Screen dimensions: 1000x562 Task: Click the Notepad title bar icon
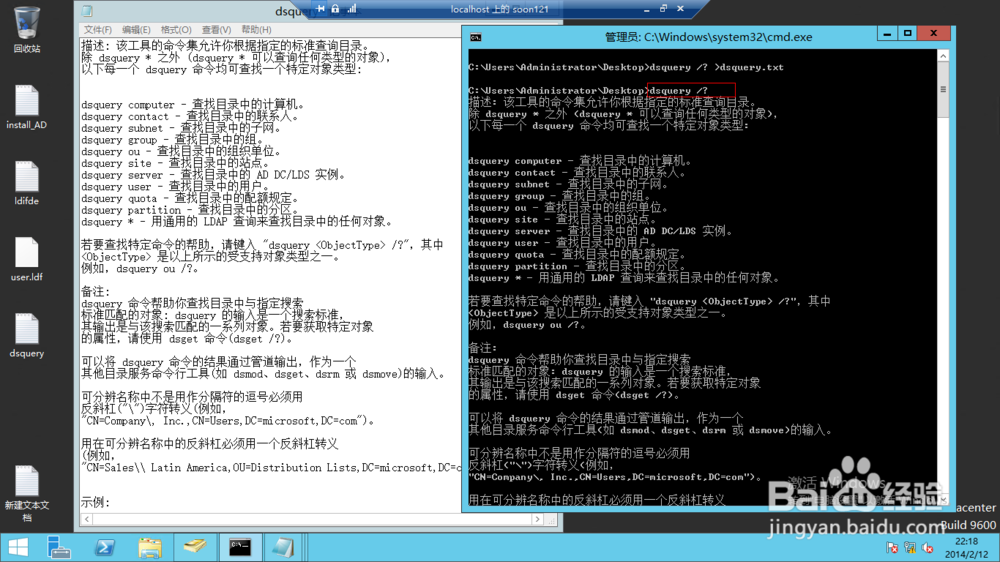[87, 11]
